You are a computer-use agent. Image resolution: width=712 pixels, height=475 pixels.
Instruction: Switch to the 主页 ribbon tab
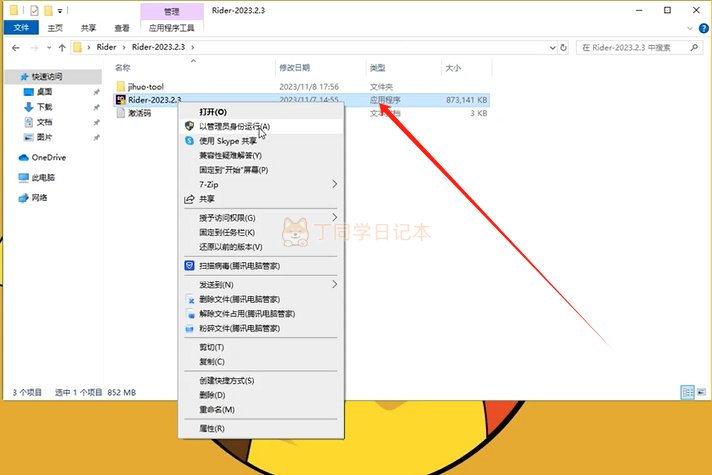pos(55,28)
